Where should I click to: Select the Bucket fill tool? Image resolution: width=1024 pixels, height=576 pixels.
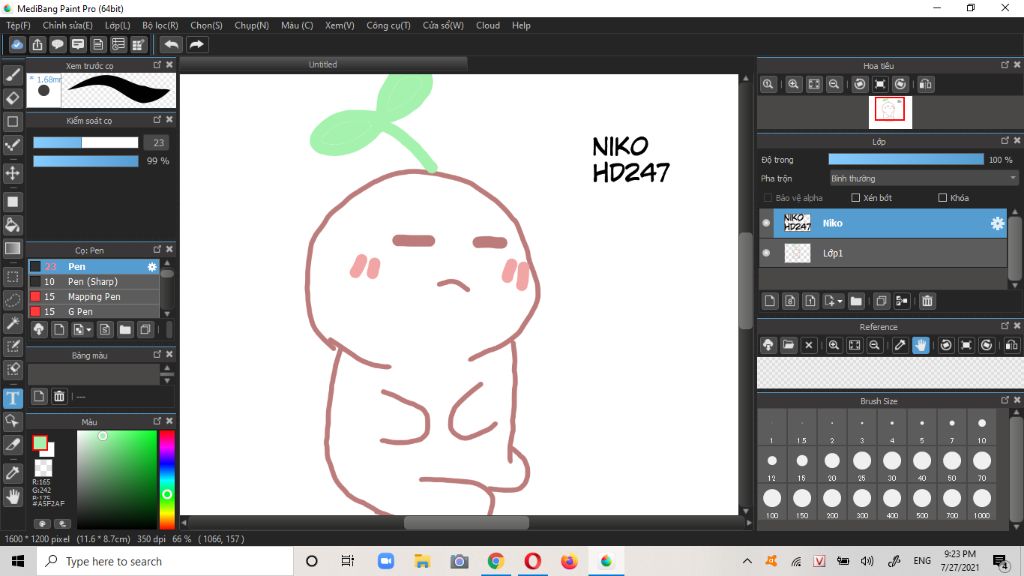point(13,224)
